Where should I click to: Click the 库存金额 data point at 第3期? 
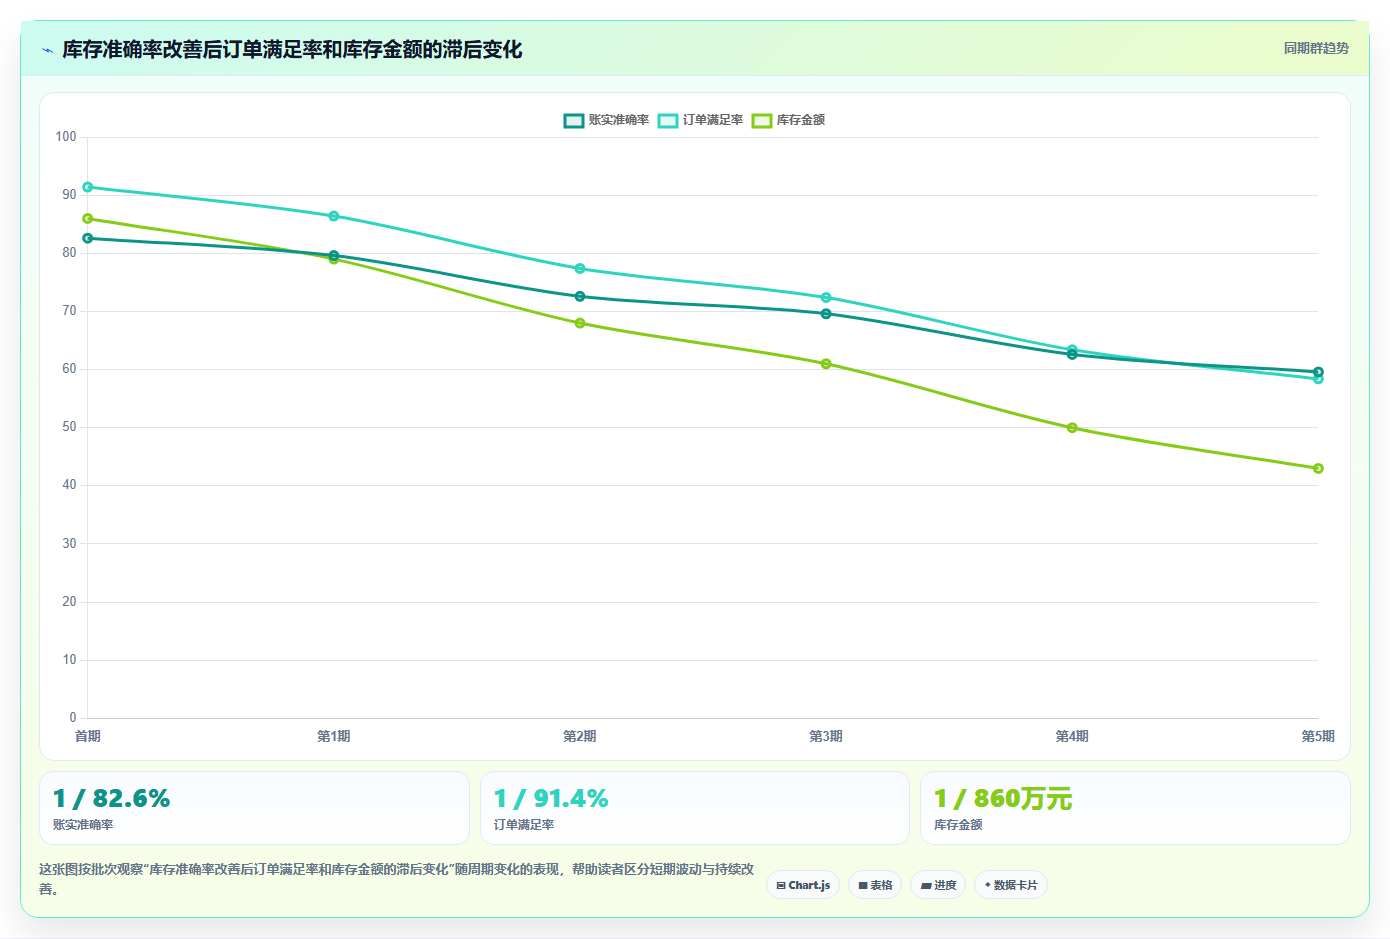point(826,364)
